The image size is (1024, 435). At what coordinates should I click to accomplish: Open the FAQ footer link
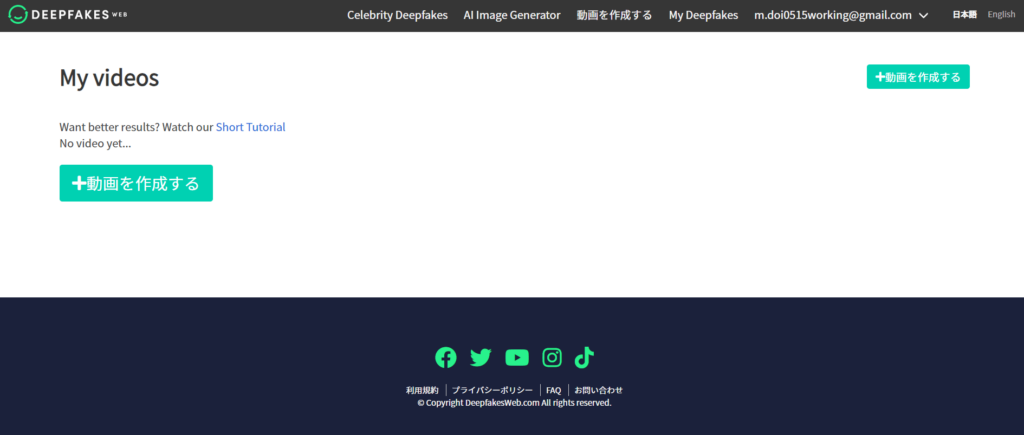554,390
